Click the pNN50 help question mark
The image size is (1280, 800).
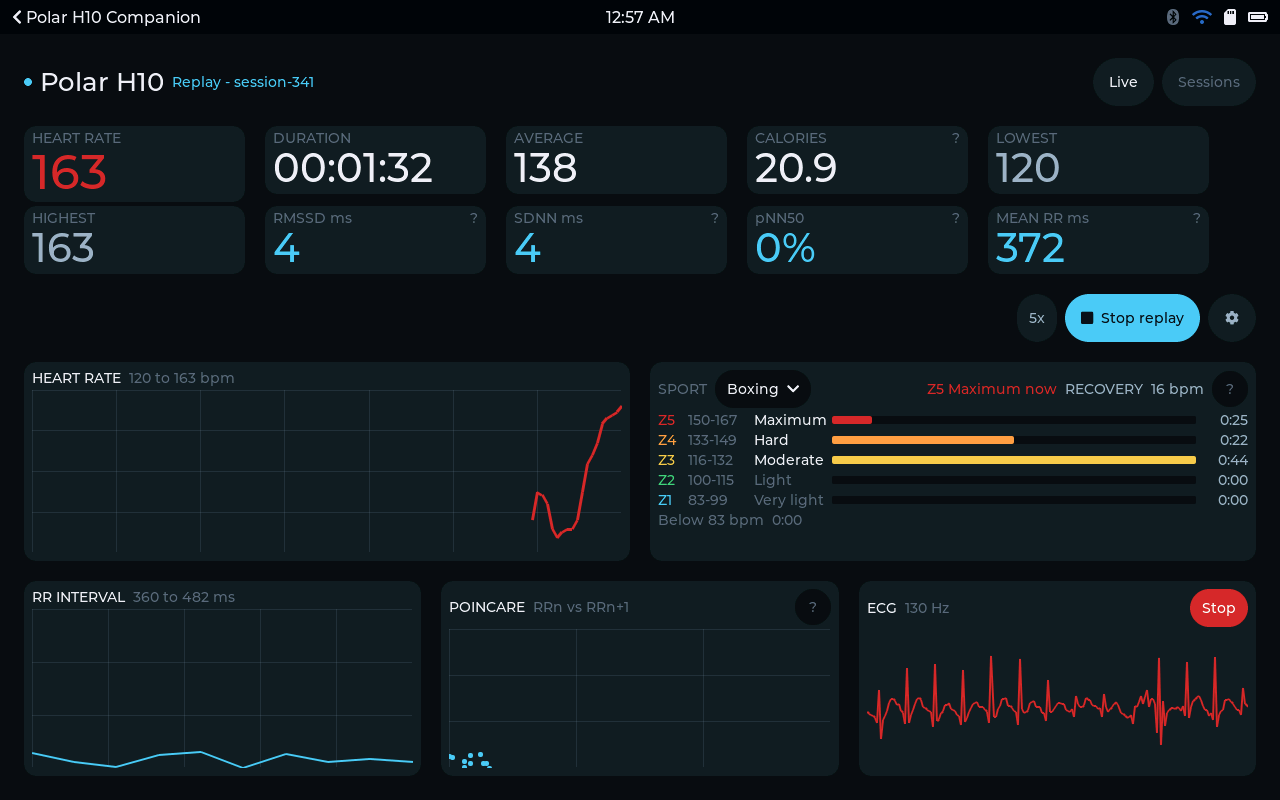956,218
